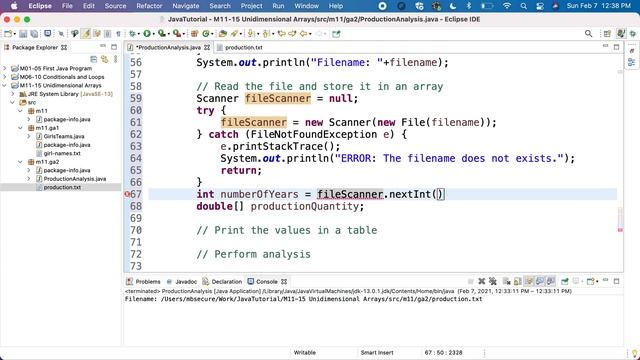
Task: Select ProductionAnalysis.java in Package Explorer
Action: click(75, 179)
